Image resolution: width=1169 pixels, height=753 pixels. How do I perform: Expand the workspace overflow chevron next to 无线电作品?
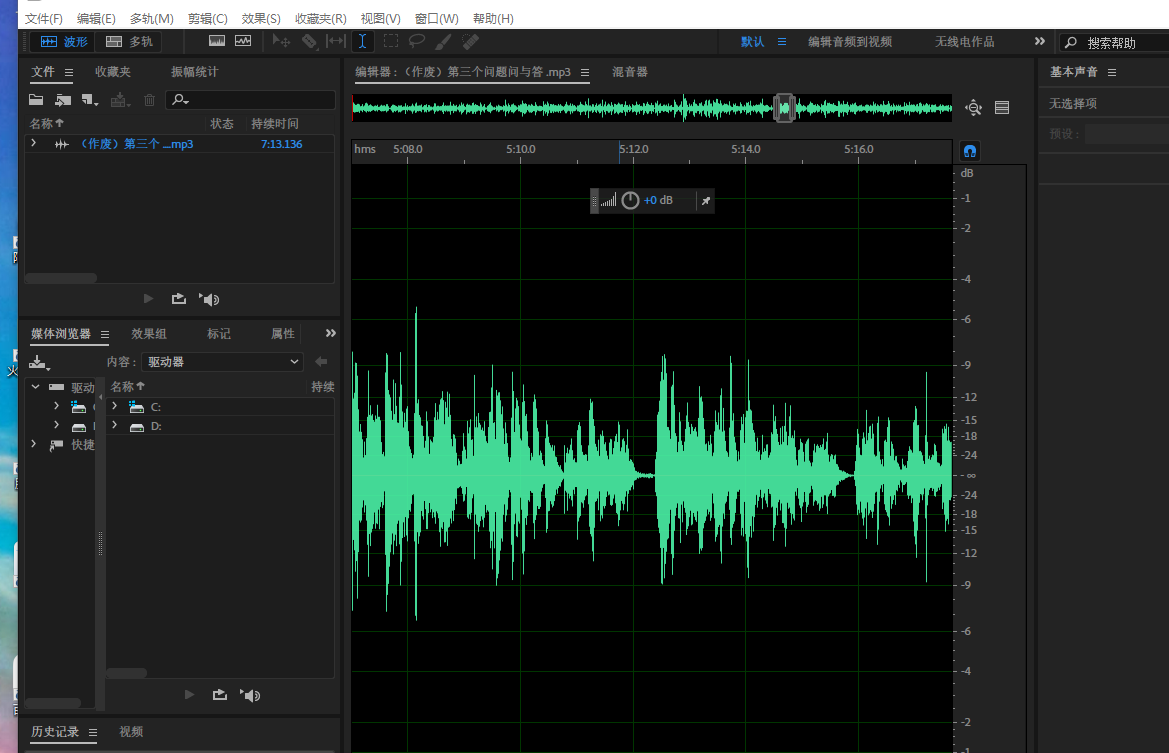pos(1039,41)
